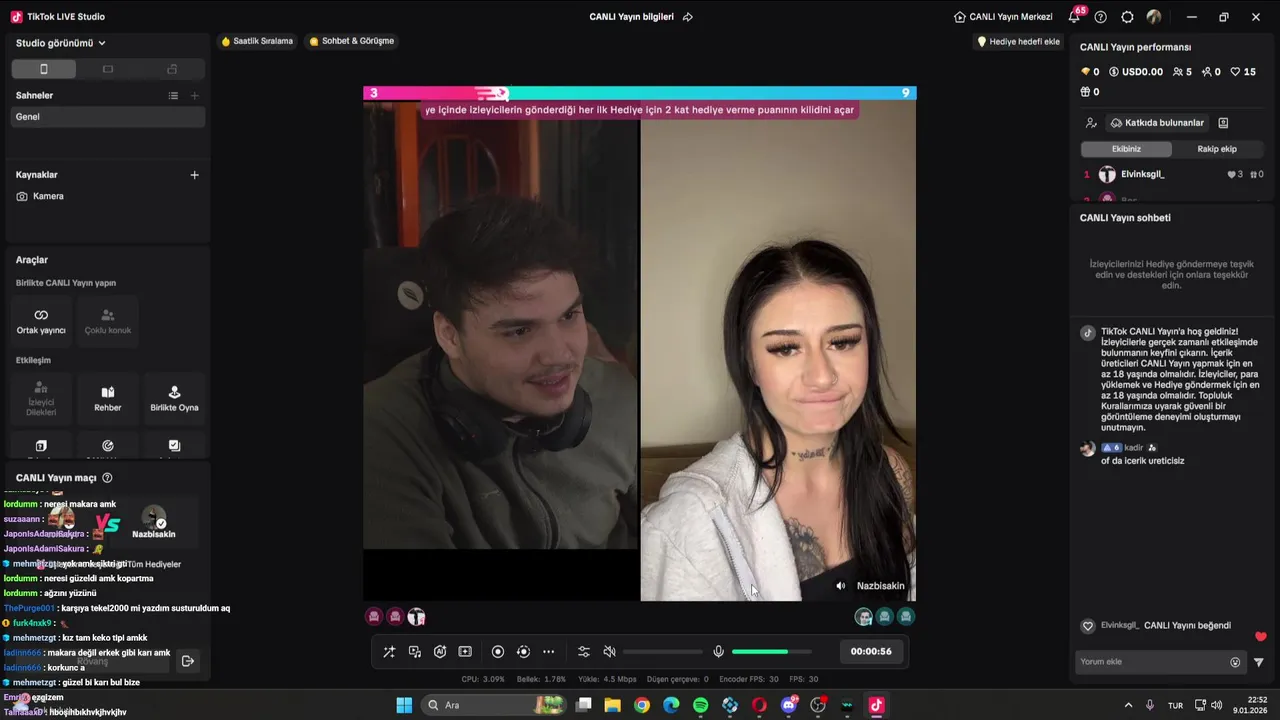This screenshot has height=720, width=1280.
Task: Toggle the microphone icon
Action: [x=718, y=652]
